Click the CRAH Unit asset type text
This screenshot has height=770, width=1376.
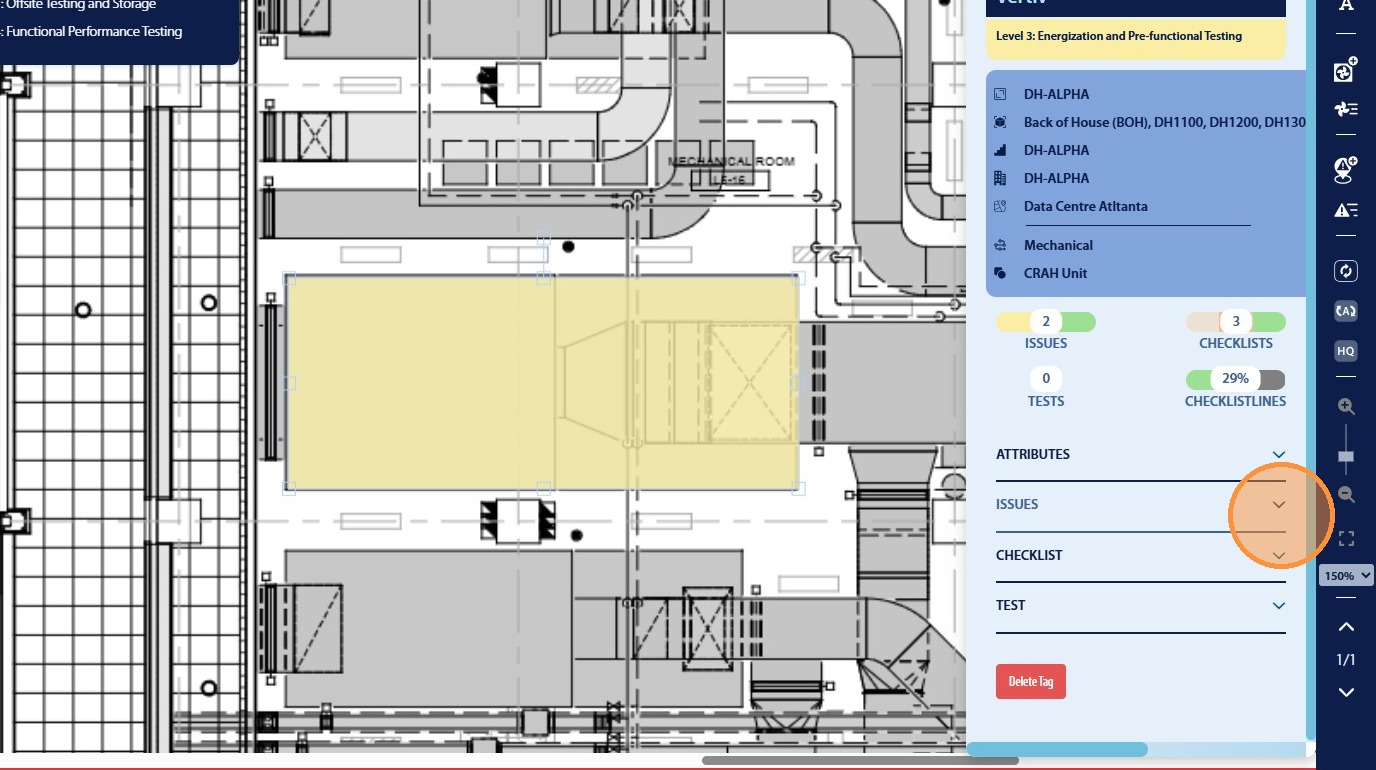click(x=1055, y=273)
